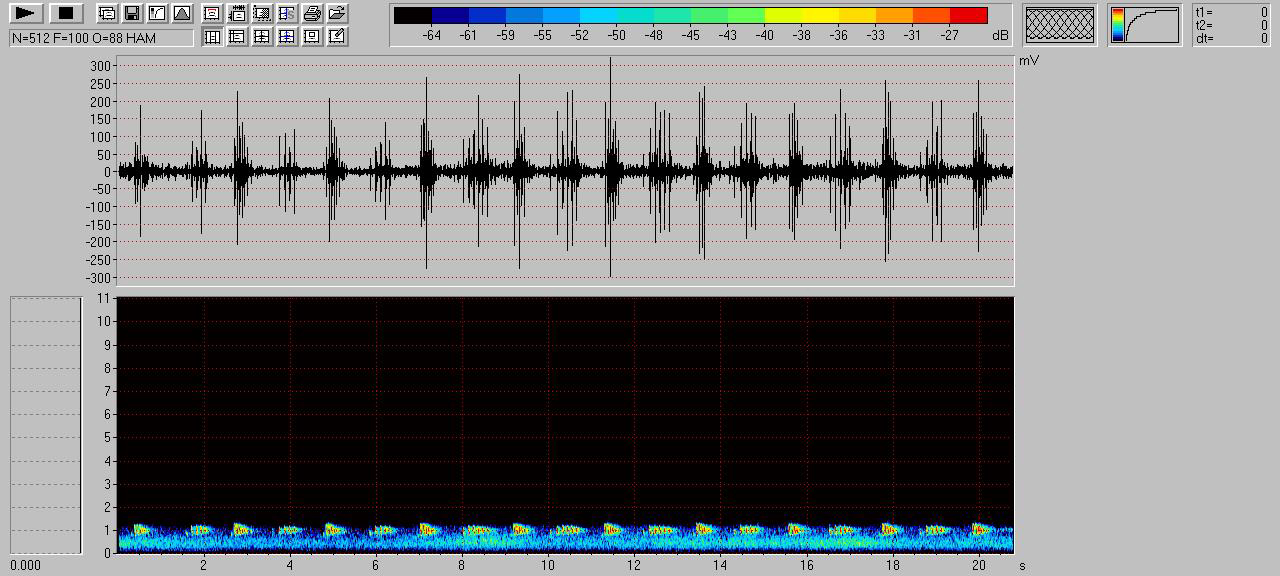Click the FFT parameters field N=512 F=100
Viewport: 1280px width, 576px height.
pyautogui.click(x=101, y=38)
